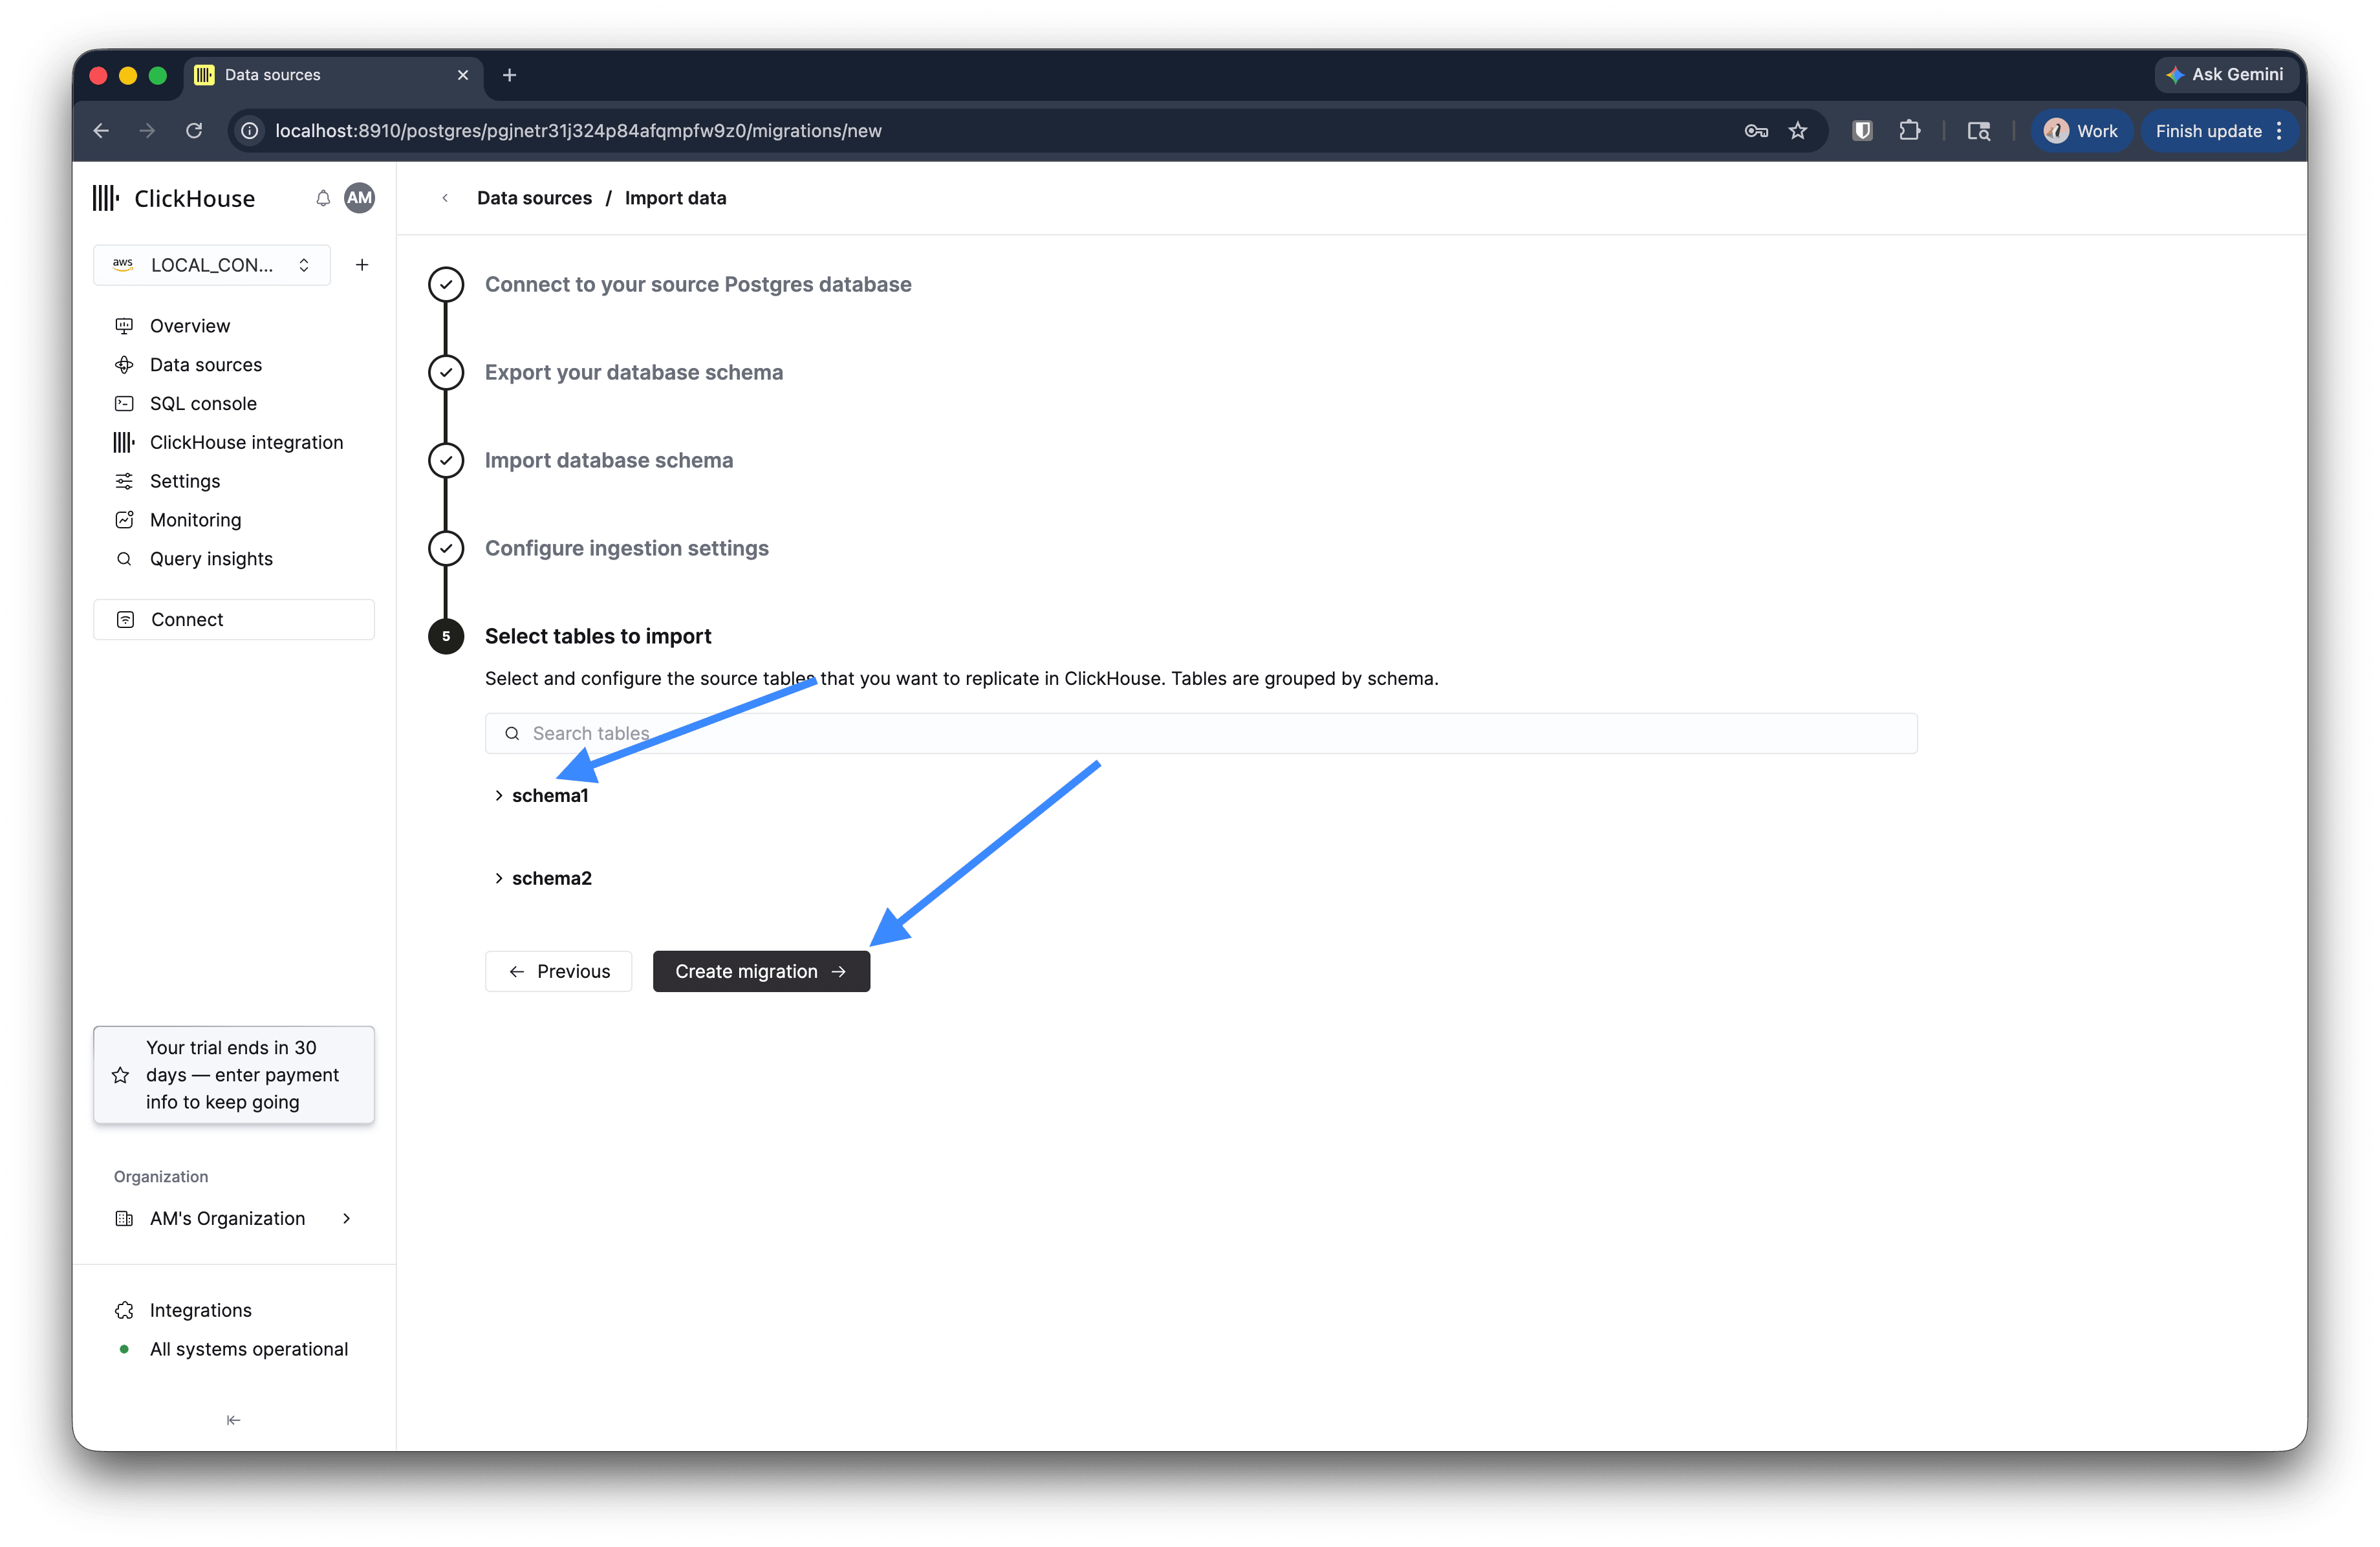Viewport: 2380px width, 1547px height.
Task: Open the AM user avatar menu
Action: 360,198
